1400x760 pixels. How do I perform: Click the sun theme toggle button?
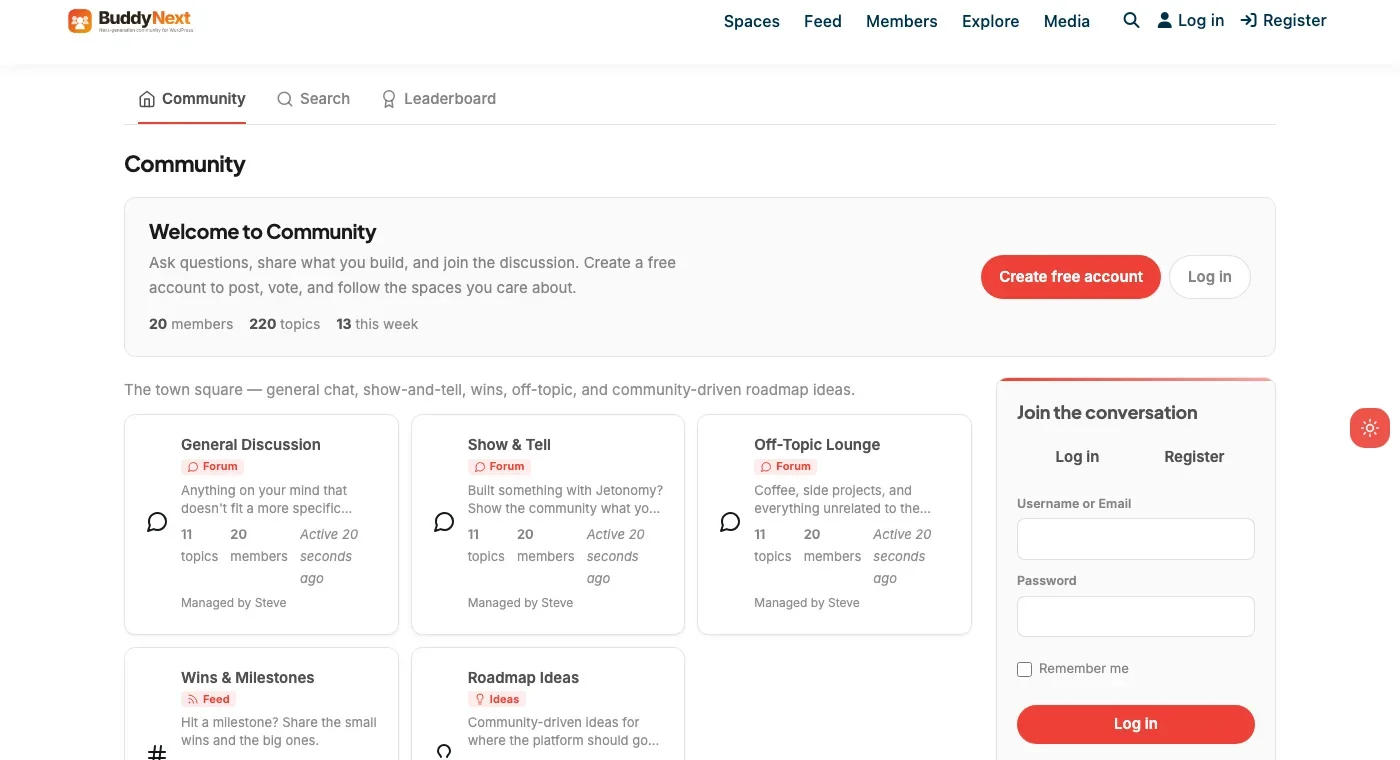click(x=1370, y=428)
